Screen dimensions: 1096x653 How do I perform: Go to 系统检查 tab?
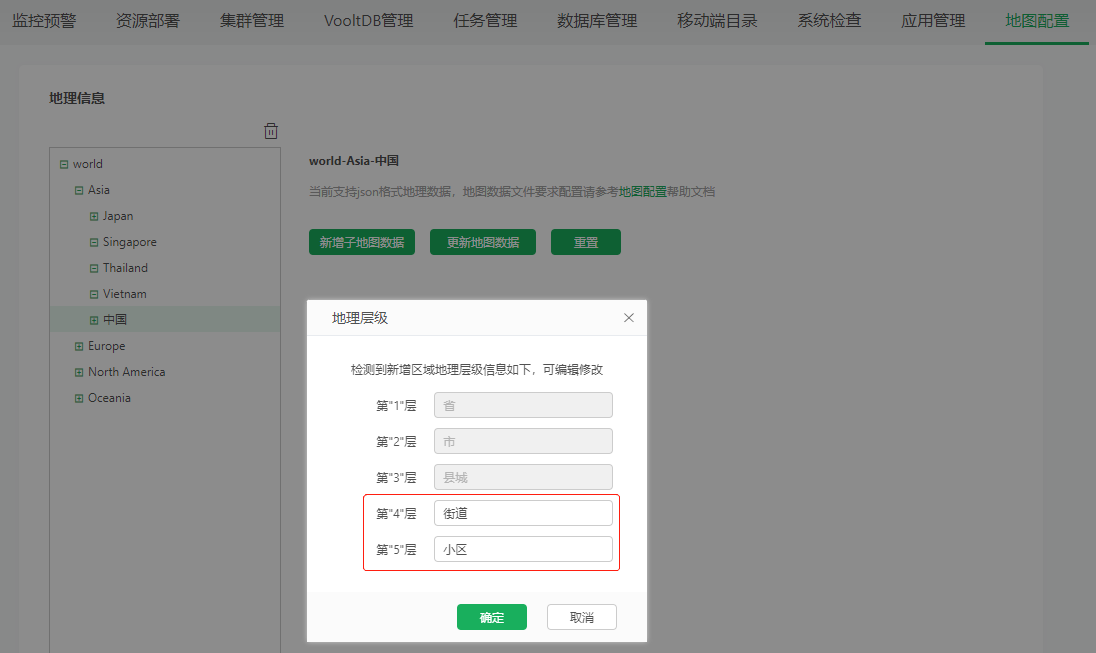(829, 21)
